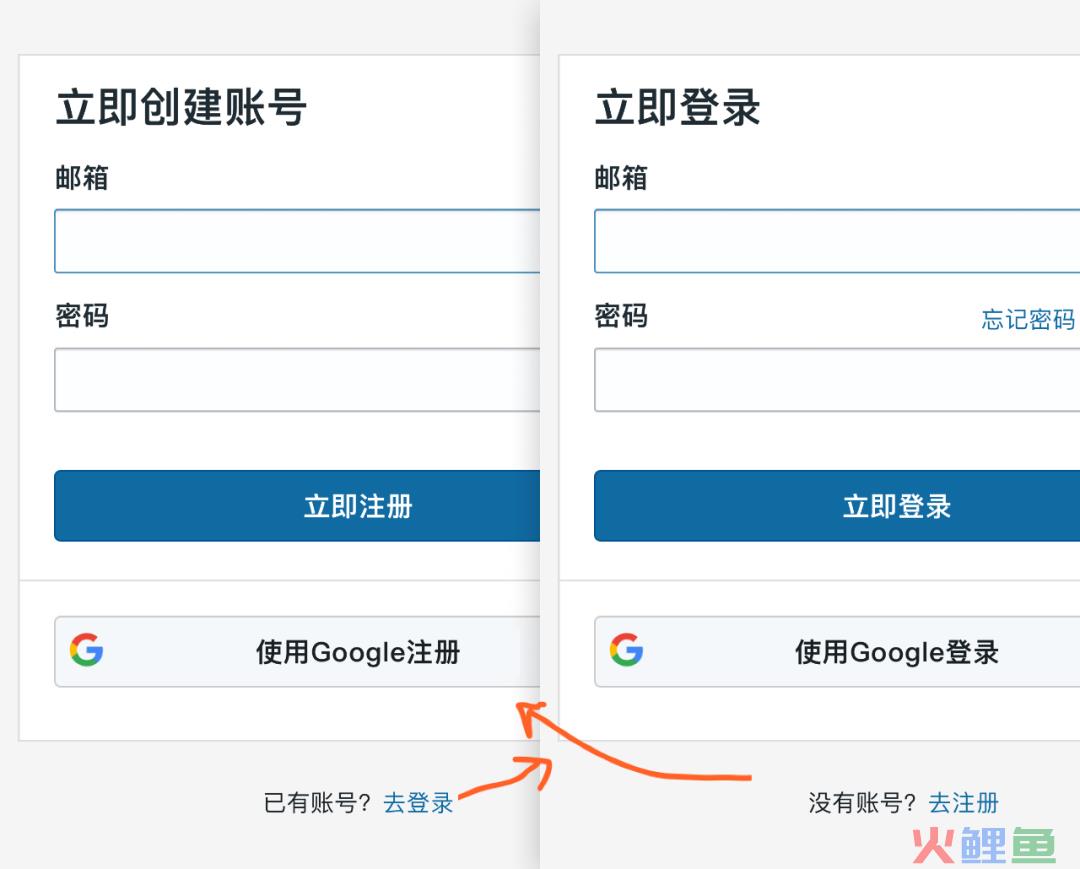
Task: Open the 去登录 link
Action: pos(418,803)
